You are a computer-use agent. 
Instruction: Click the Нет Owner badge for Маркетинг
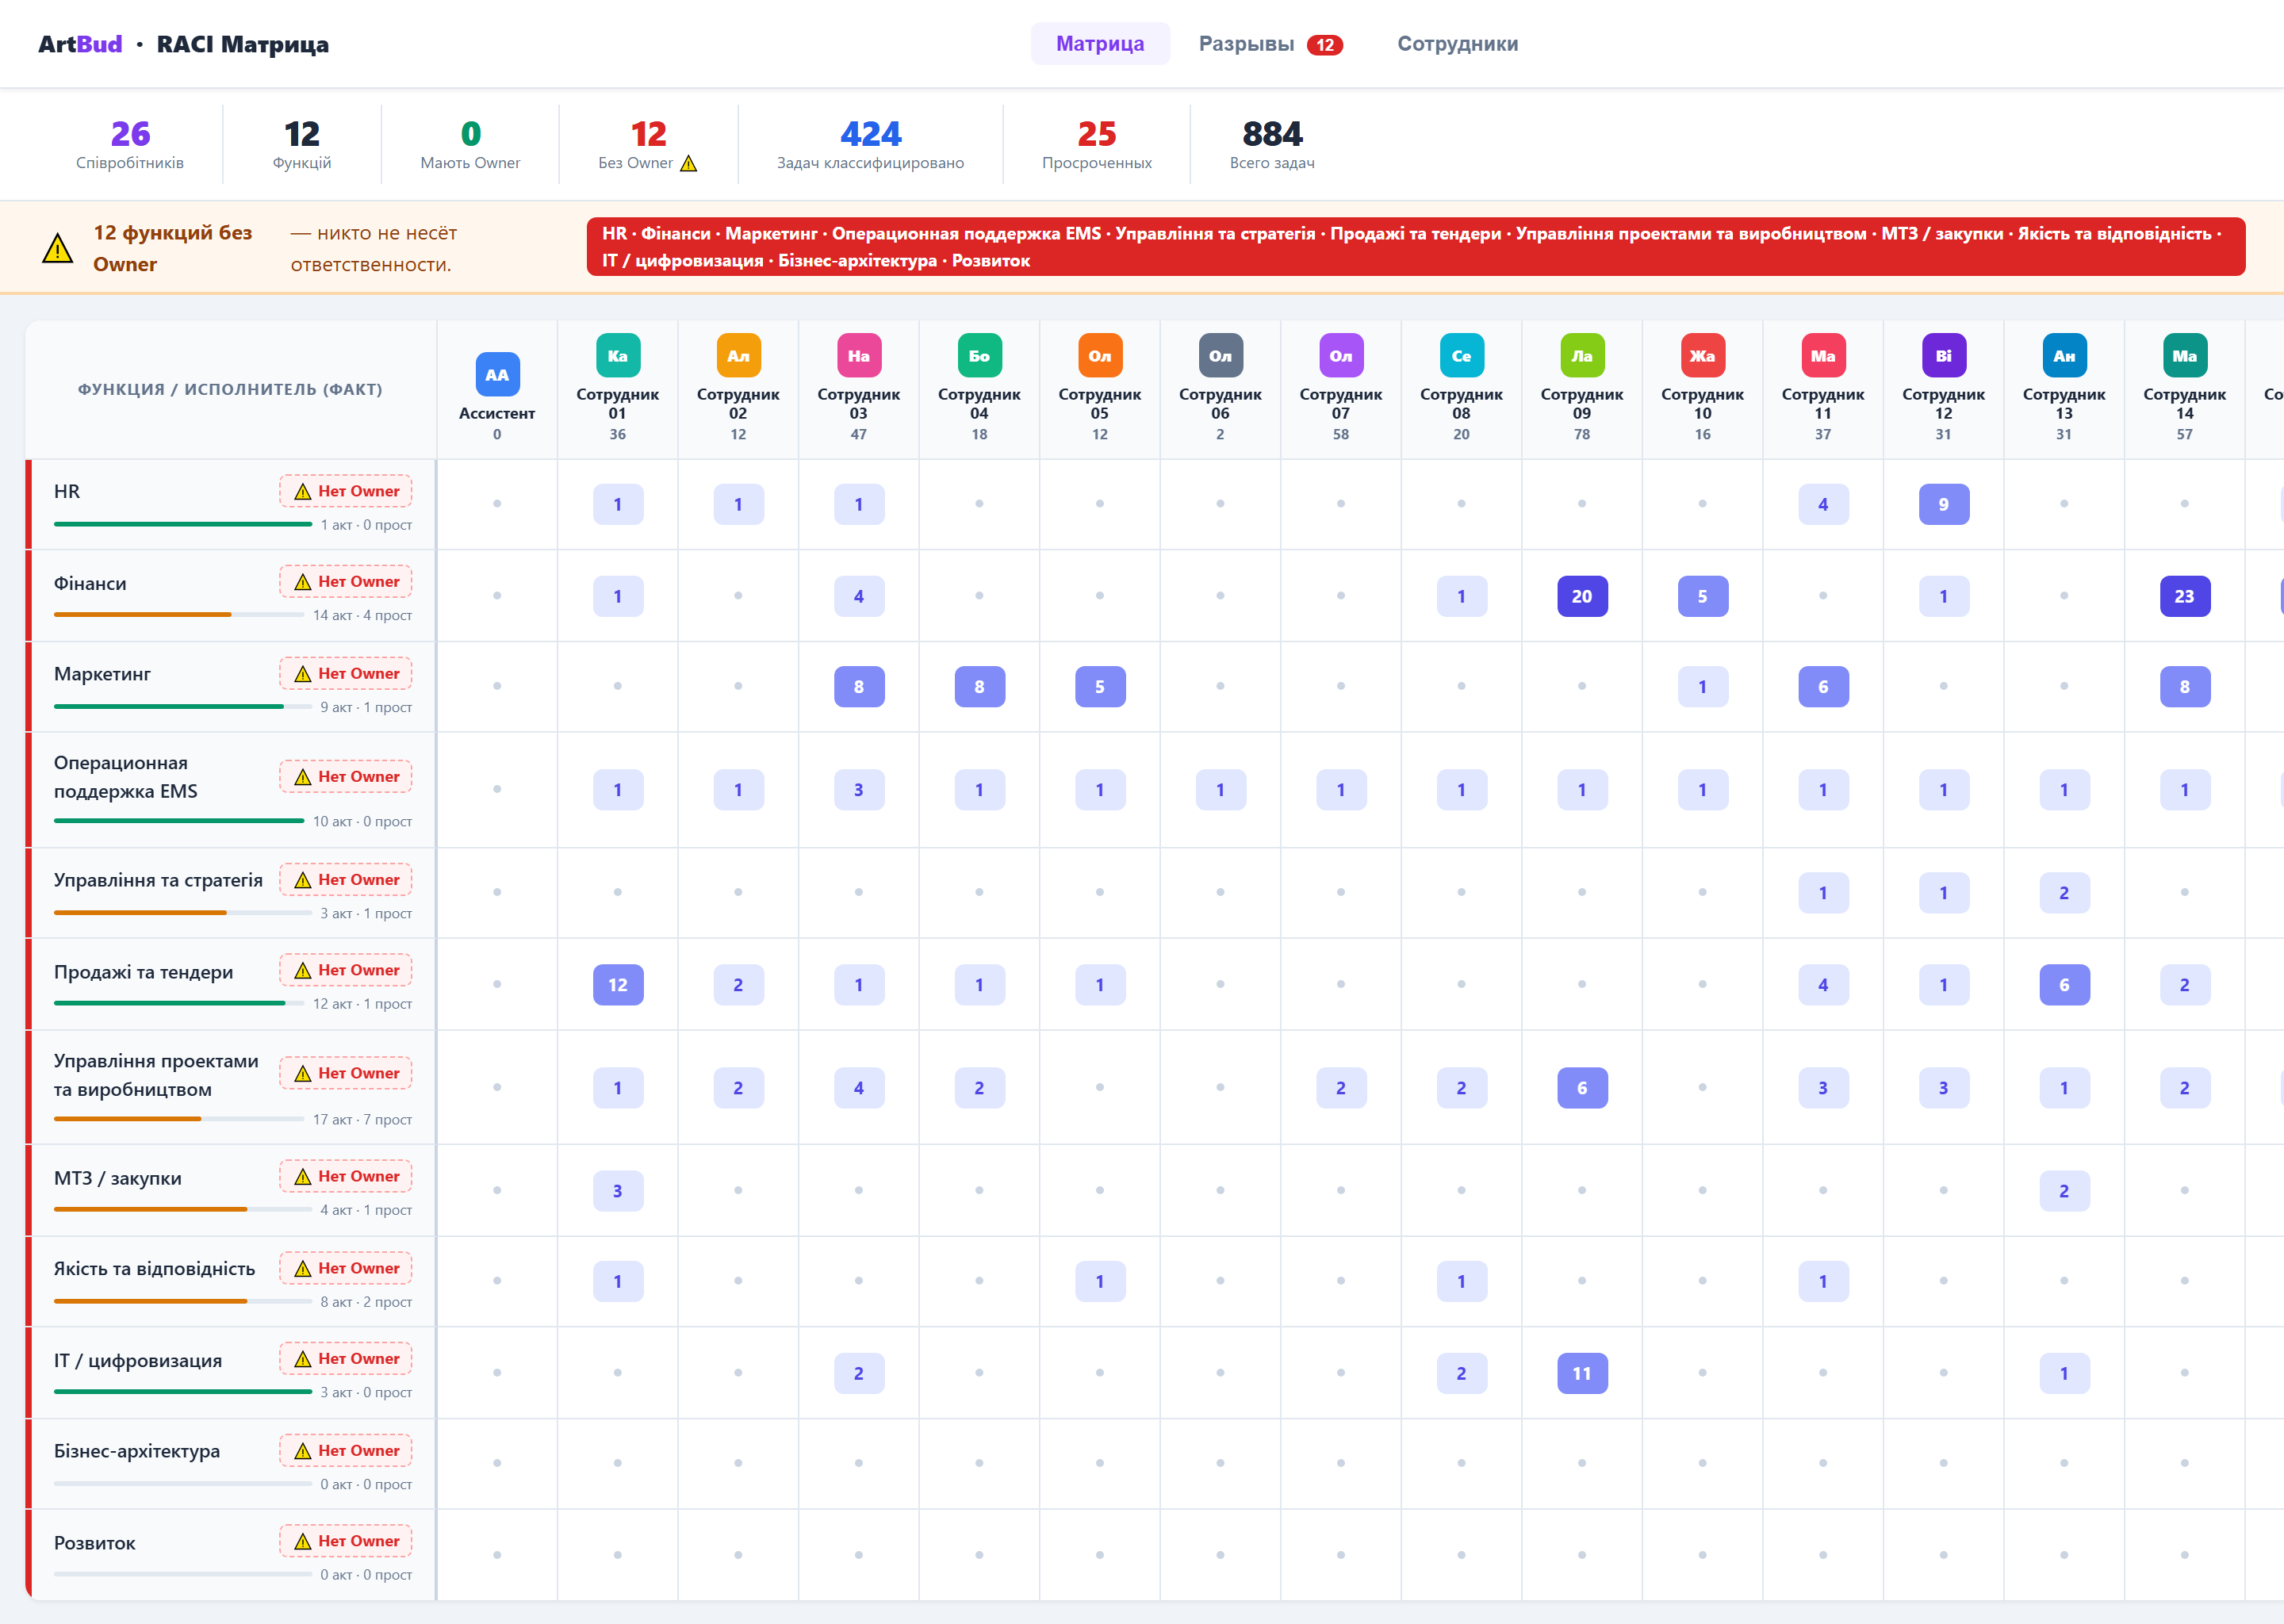coord(346,674)
